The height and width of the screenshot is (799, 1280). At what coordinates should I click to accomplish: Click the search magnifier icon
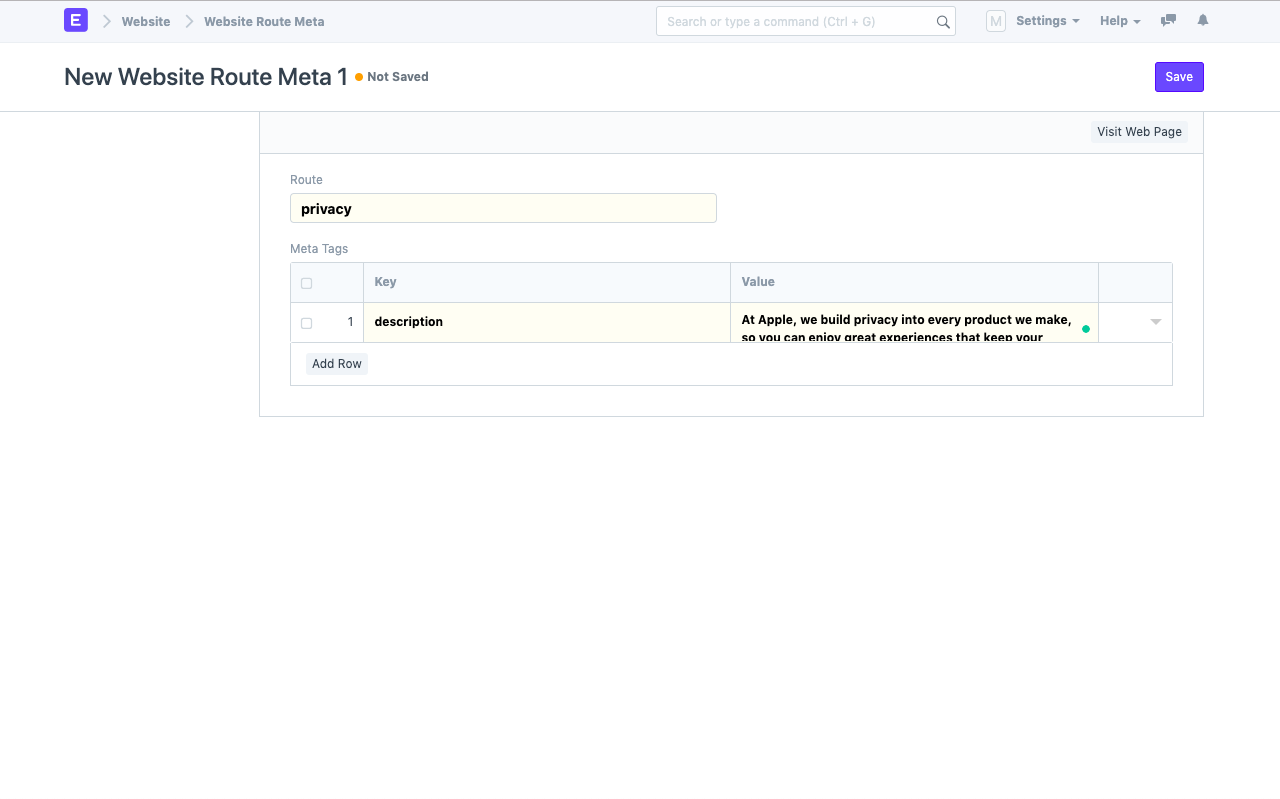942,22
